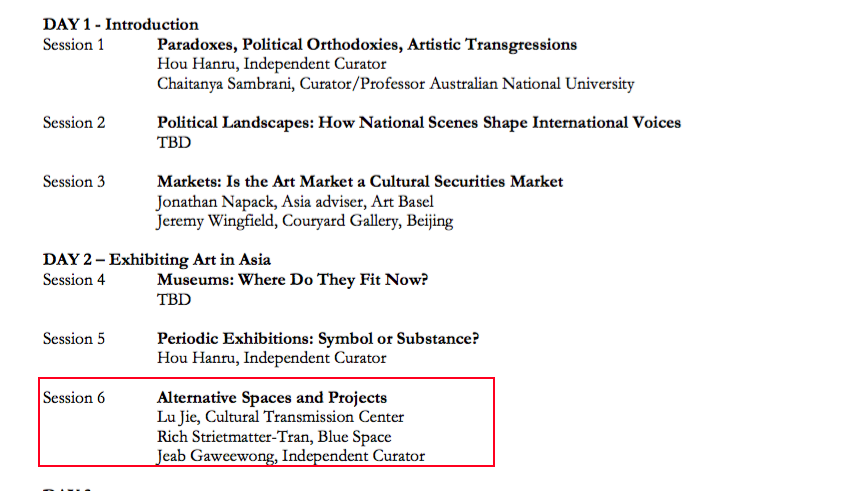This screenshot has height=491, width=847.
Task: Click the Periodic Exhibitions: Symbol or Substance? title
Action: coord(318,339)
